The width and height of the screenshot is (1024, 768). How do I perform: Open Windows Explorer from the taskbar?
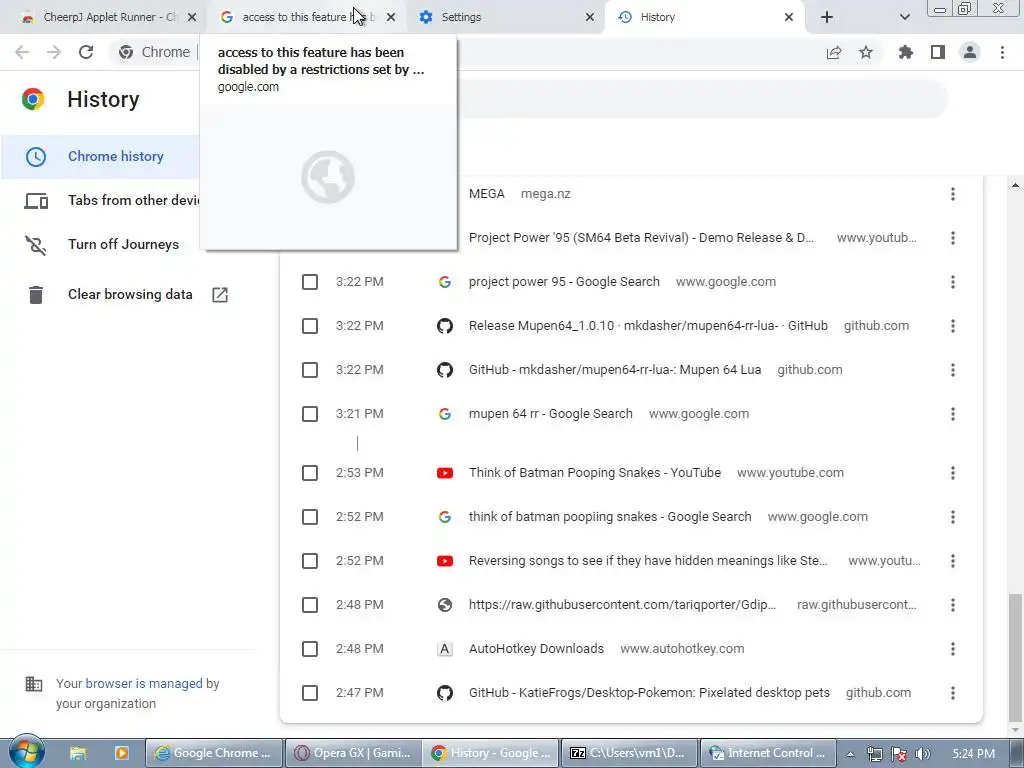coord(78,753)
